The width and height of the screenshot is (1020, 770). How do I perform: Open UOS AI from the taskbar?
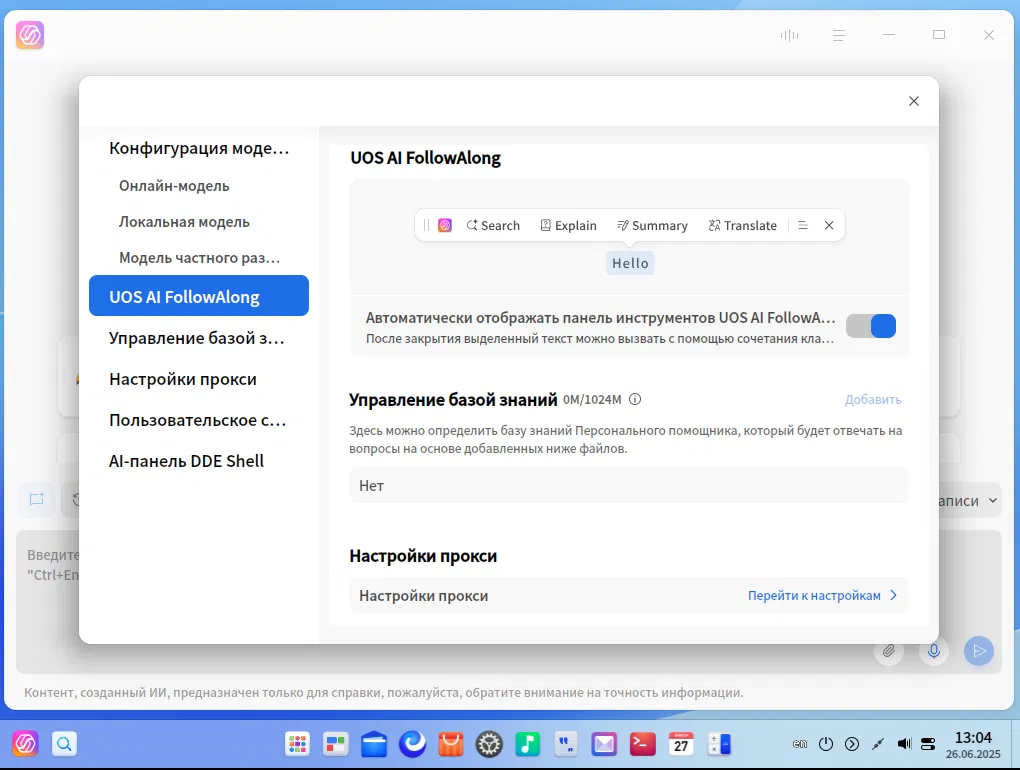point(25,743)
